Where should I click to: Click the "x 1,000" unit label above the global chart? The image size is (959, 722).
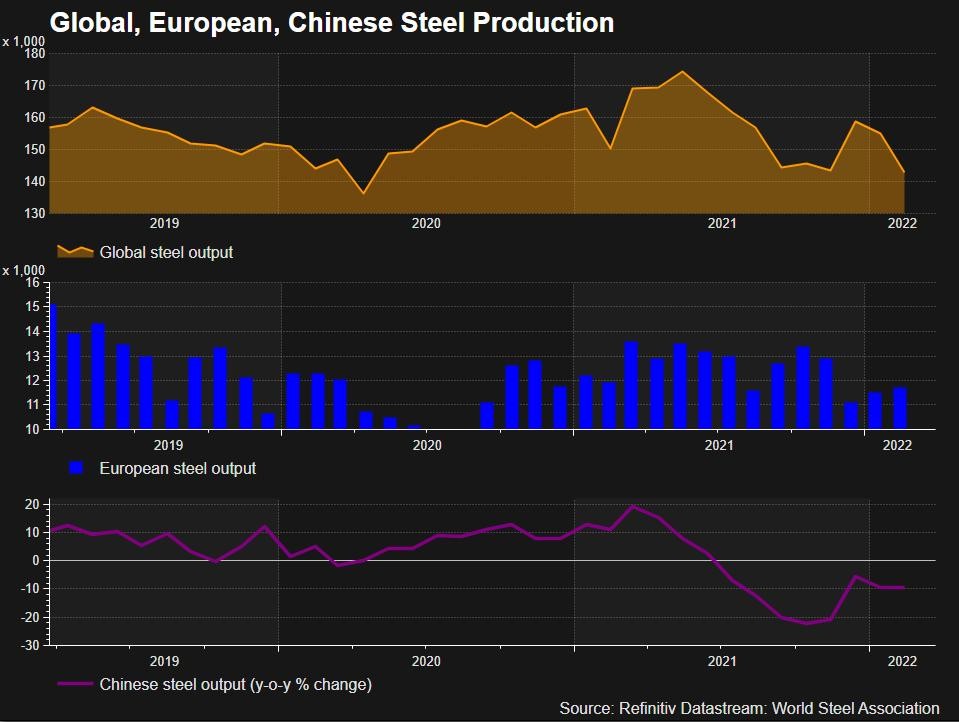[24, 41]
